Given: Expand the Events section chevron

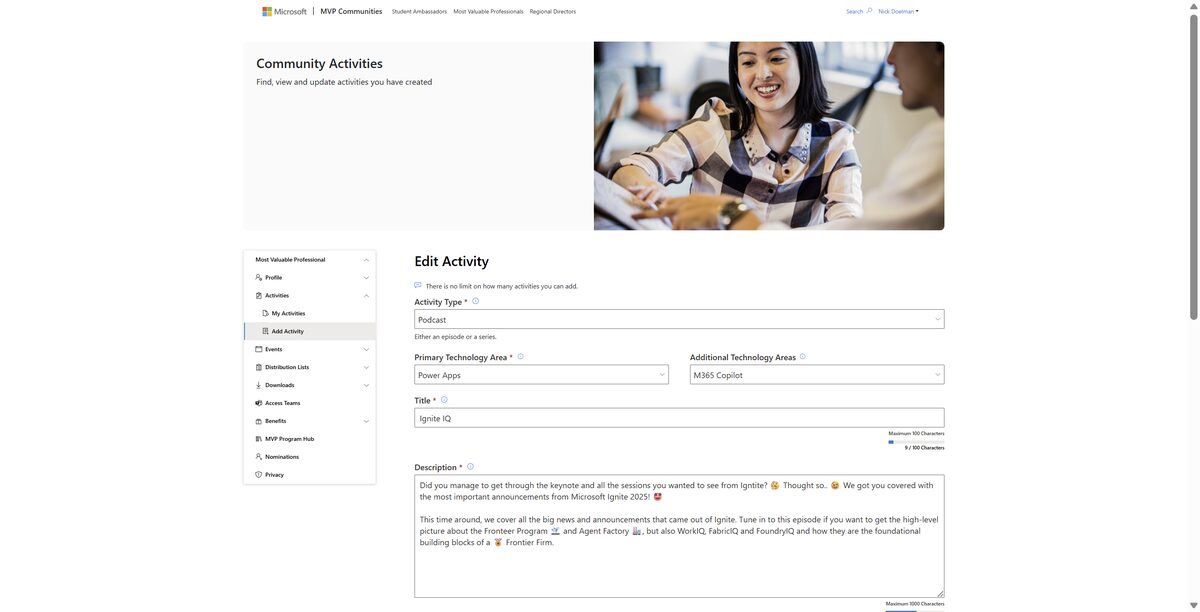Looking at the screenshot, I should (366, 349).
